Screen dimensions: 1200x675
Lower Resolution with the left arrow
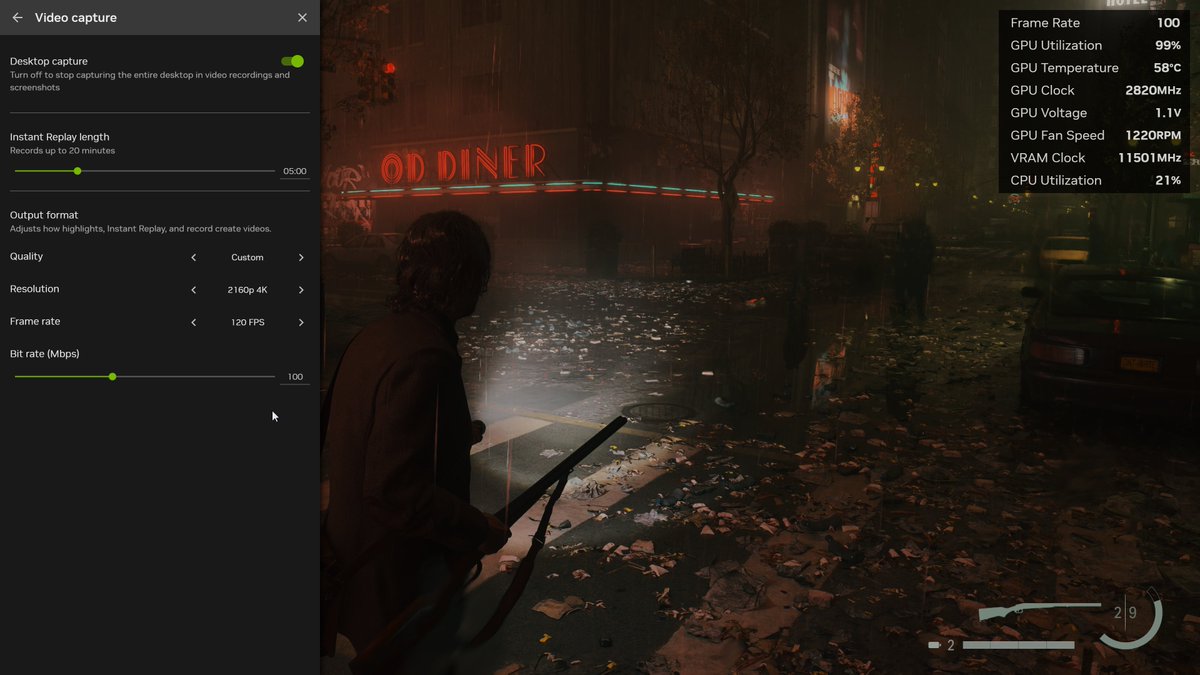194,290
